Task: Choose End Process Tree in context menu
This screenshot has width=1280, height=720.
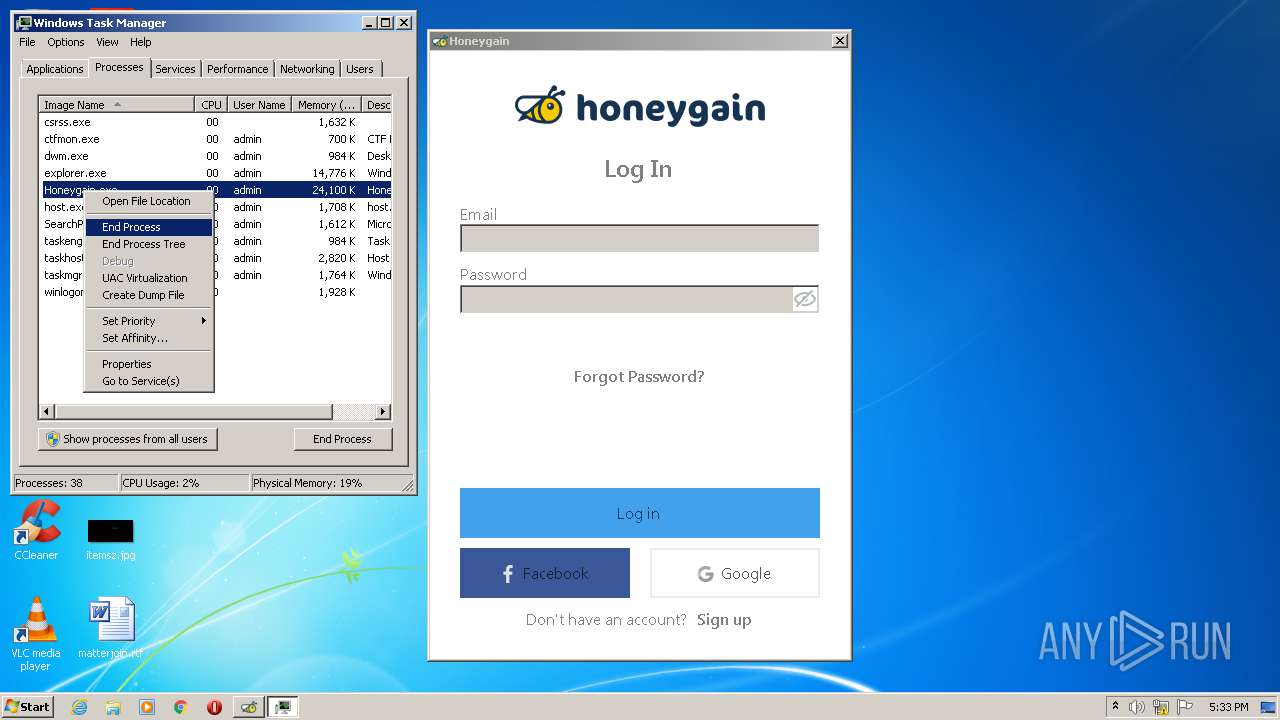Action: coord(149,244)
